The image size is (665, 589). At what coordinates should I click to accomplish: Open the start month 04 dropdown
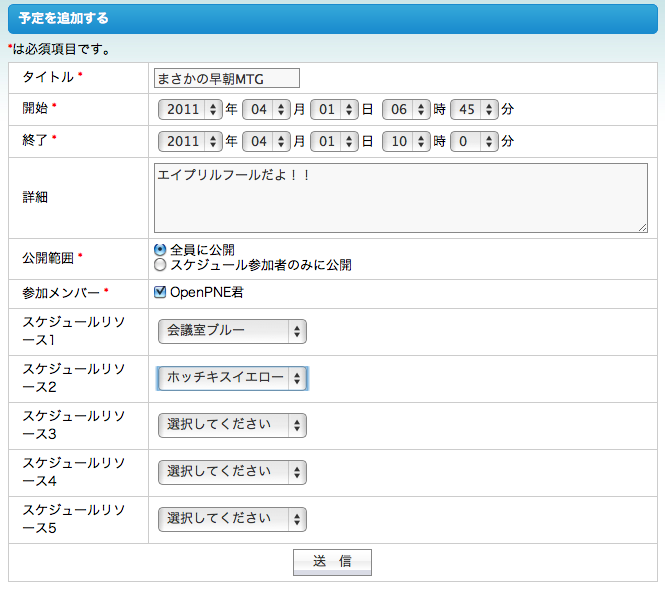tap(266, 110)
